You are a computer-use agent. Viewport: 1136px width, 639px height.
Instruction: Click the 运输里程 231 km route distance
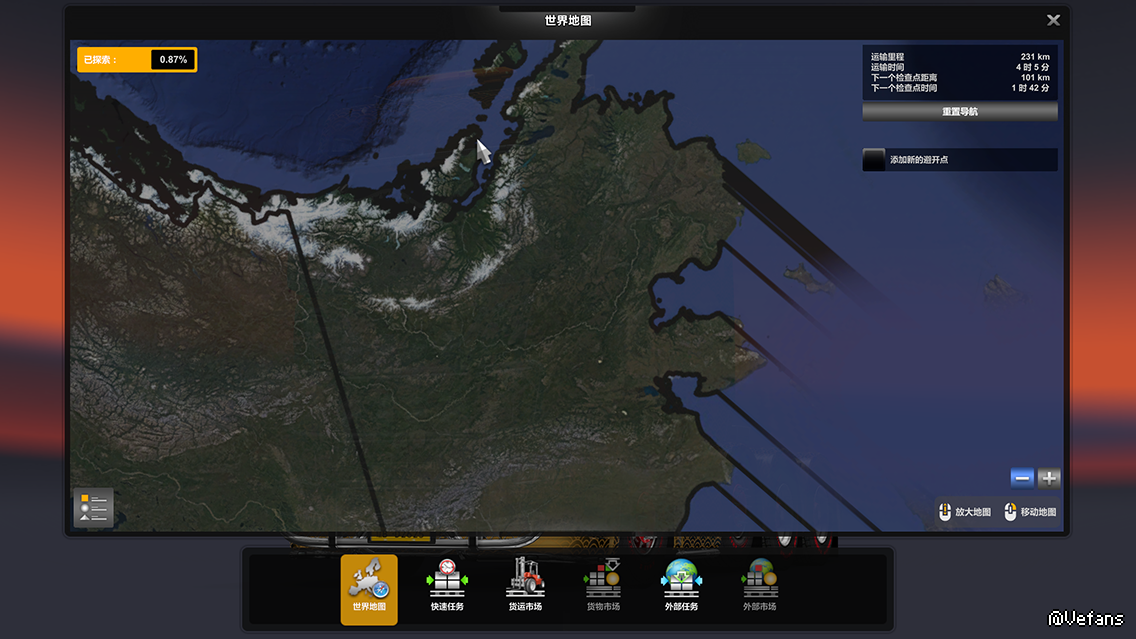pyautogui.click(x=960, y=57)
